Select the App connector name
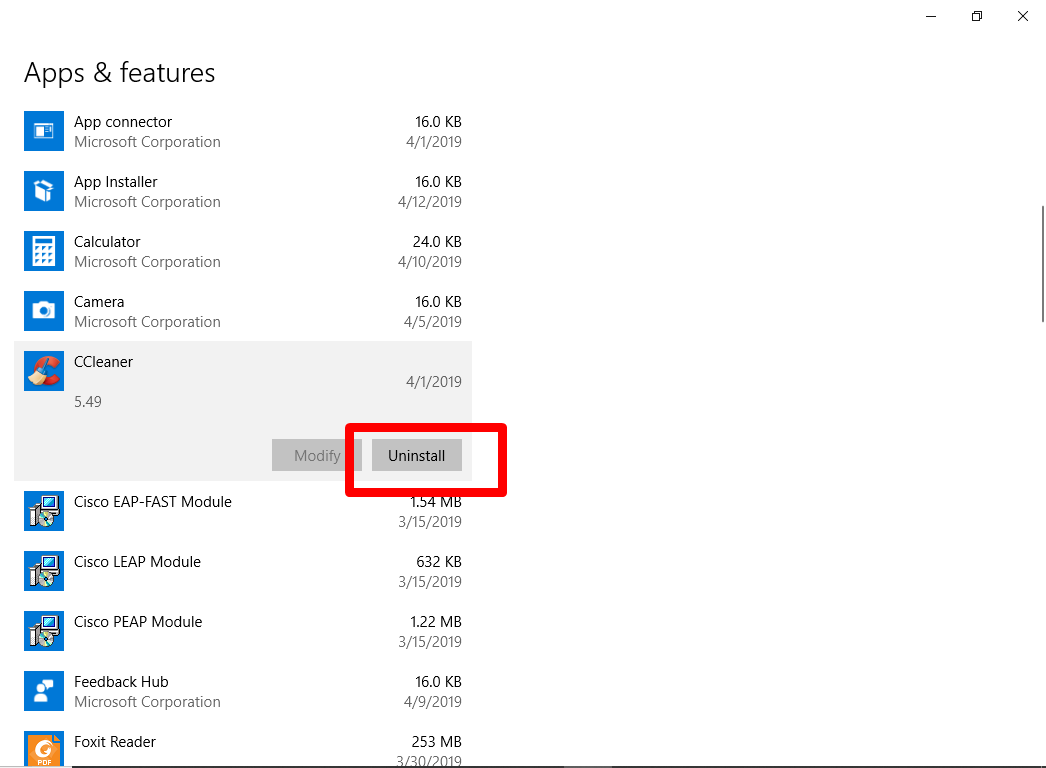Viewport: 1046px width, 768px height. (x=123, y=122)
